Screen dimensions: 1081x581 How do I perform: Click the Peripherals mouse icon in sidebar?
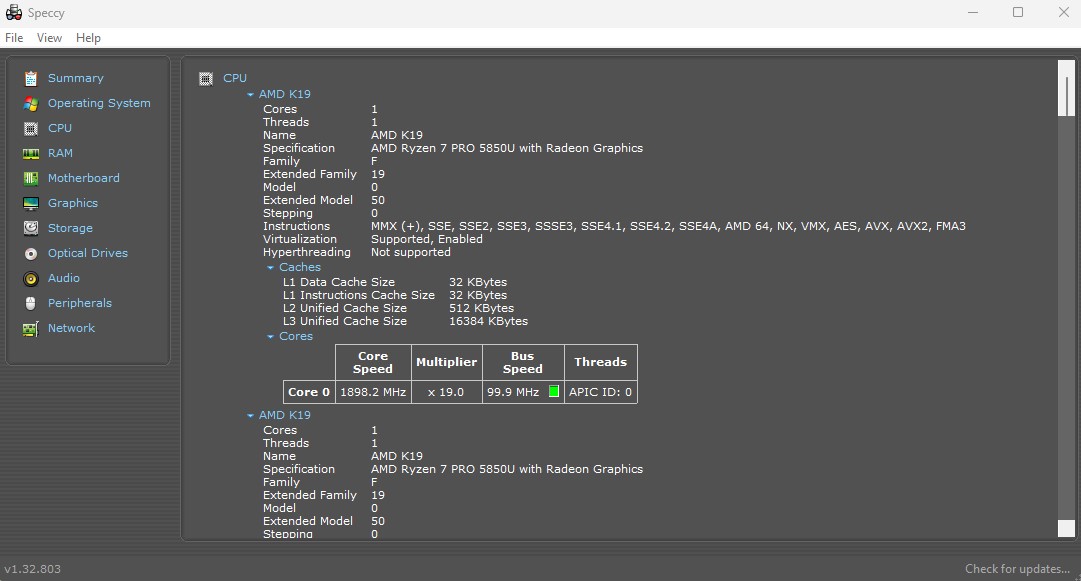pyautogui.click(x=31, y=303)
